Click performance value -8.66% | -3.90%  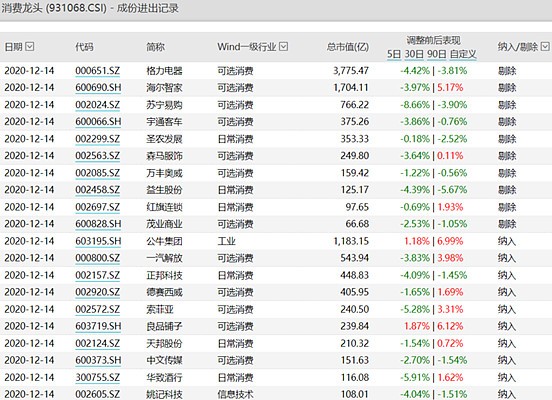click(434, 105)
